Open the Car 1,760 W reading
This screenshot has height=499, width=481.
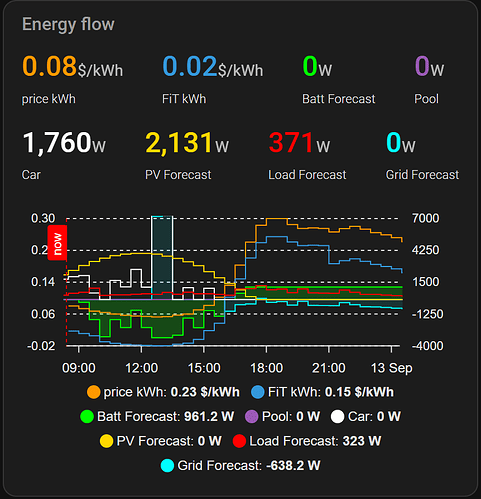click(x=64, y=143)
